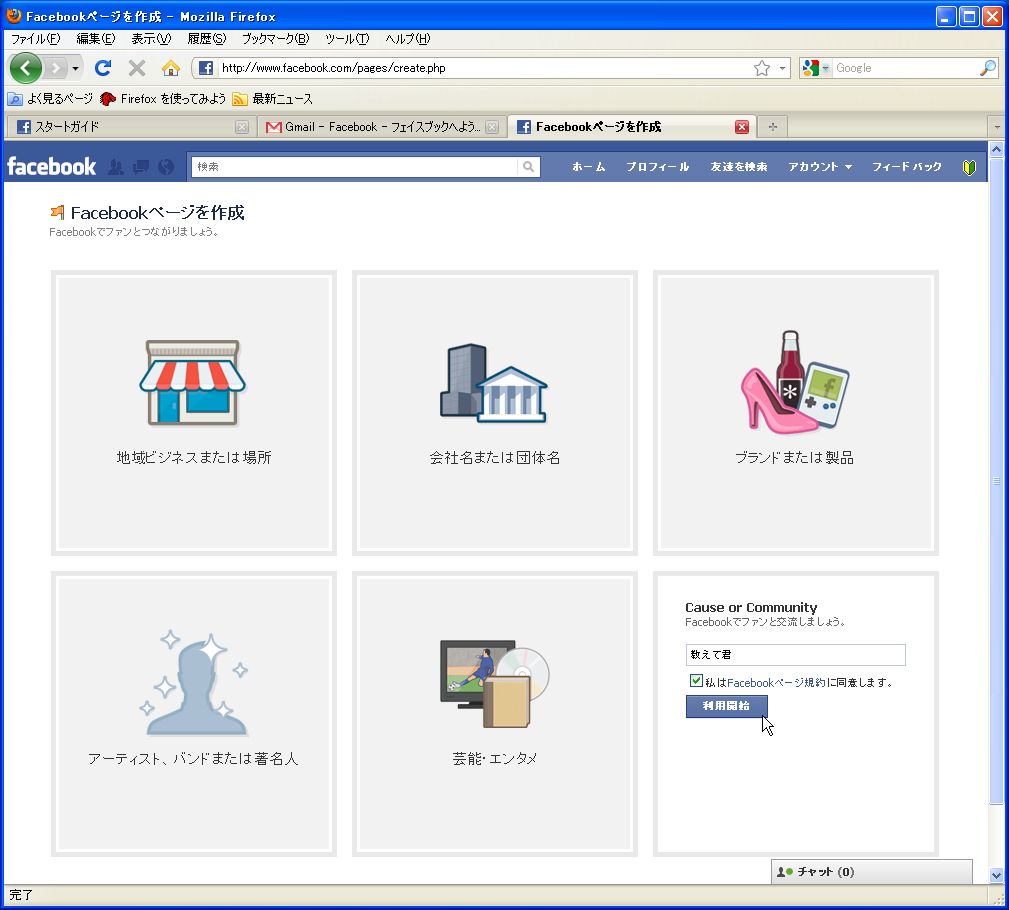Reload the page with the refresh icon
This screenshot has height=910, width=1009.
[x=103, y=68]
